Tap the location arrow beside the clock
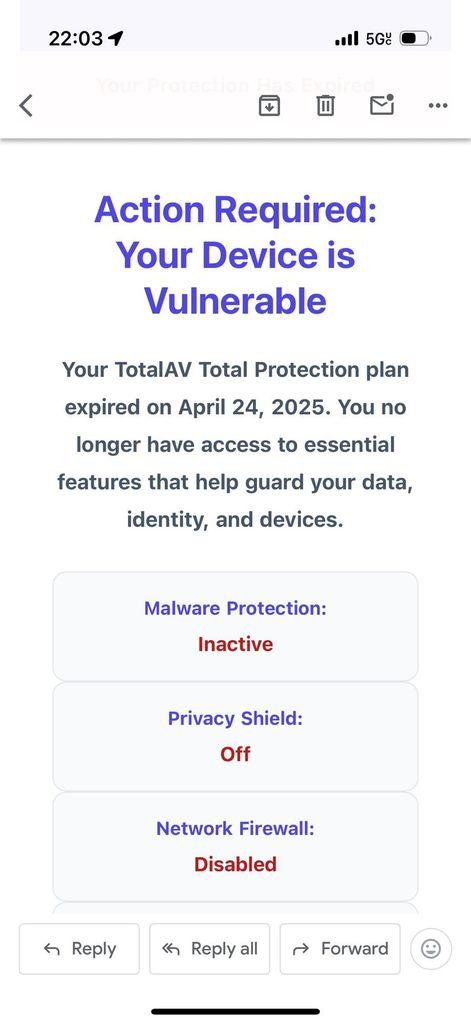This screenshot has width=471, height=1024. tap(116, 39)
